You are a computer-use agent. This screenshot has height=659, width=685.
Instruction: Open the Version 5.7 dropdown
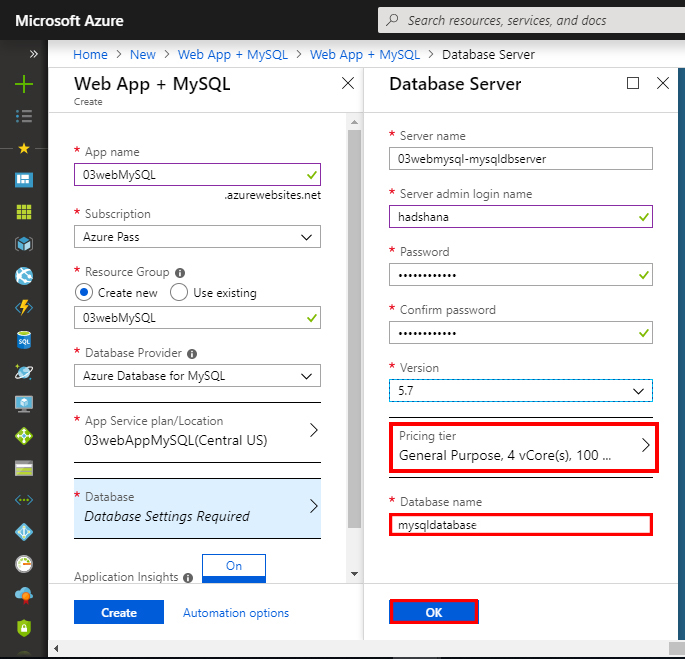click(x=521, y=391)
